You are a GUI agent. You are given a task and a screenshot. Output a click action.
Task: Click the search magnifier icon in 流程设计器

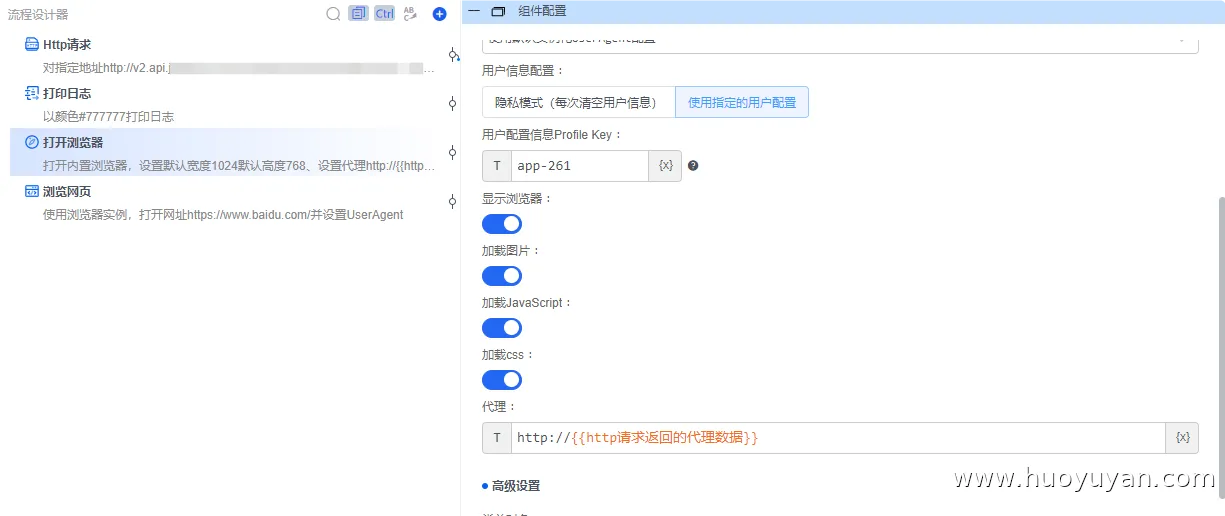click(x=334, y=14)
